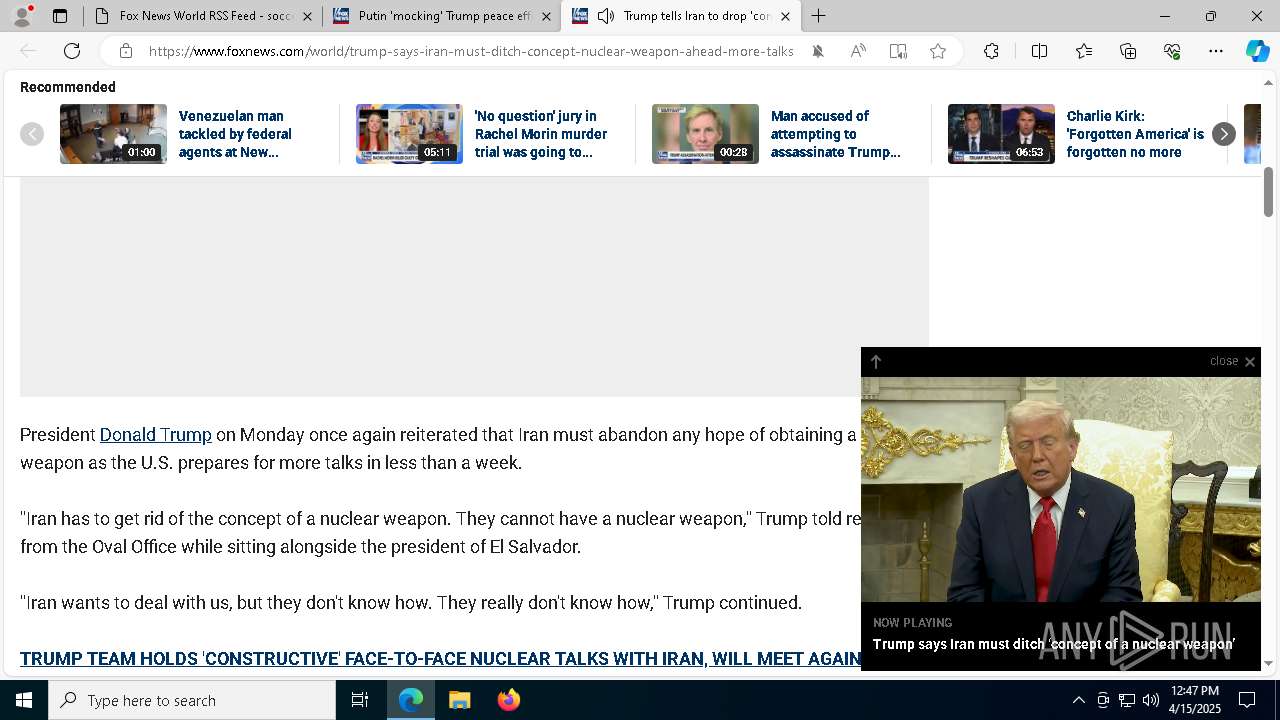Show next recommended videos arrow
This screenshot has width=1280, height=720.
click(x=1223, y=134)
